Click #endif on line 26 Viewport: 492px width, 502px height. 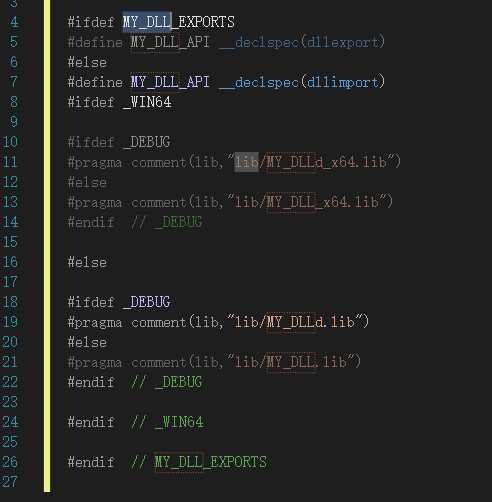click(x=91, y=462)
